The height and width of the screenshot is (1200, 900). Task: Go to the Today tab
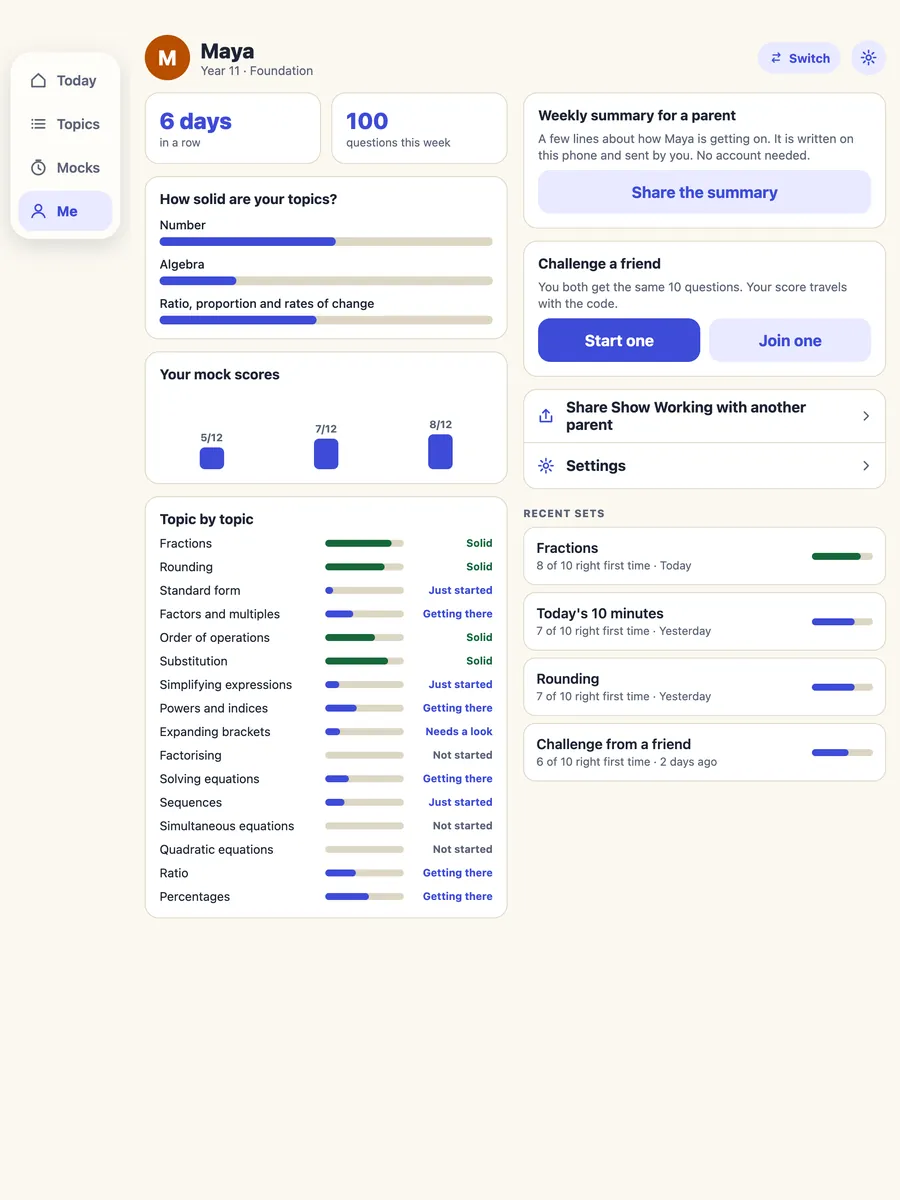pos(65,81)
